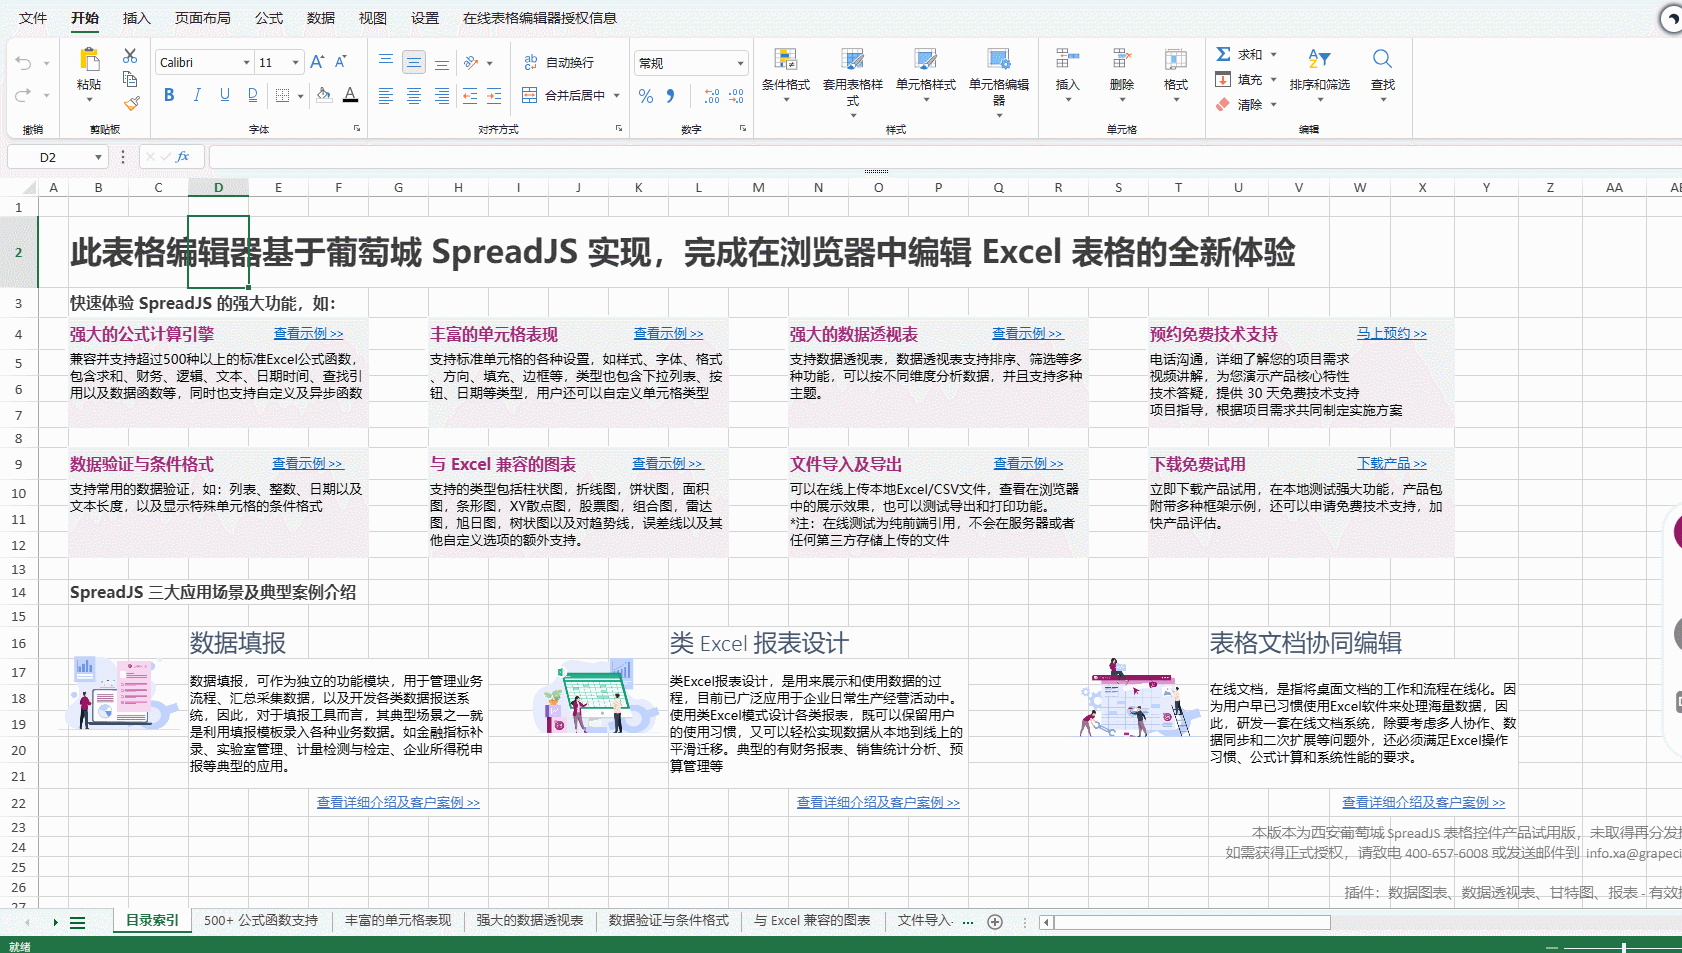Expand the name box D2 dropdown
The height and width of the screenshot is (953, 1682).
[x=98, y=157]
